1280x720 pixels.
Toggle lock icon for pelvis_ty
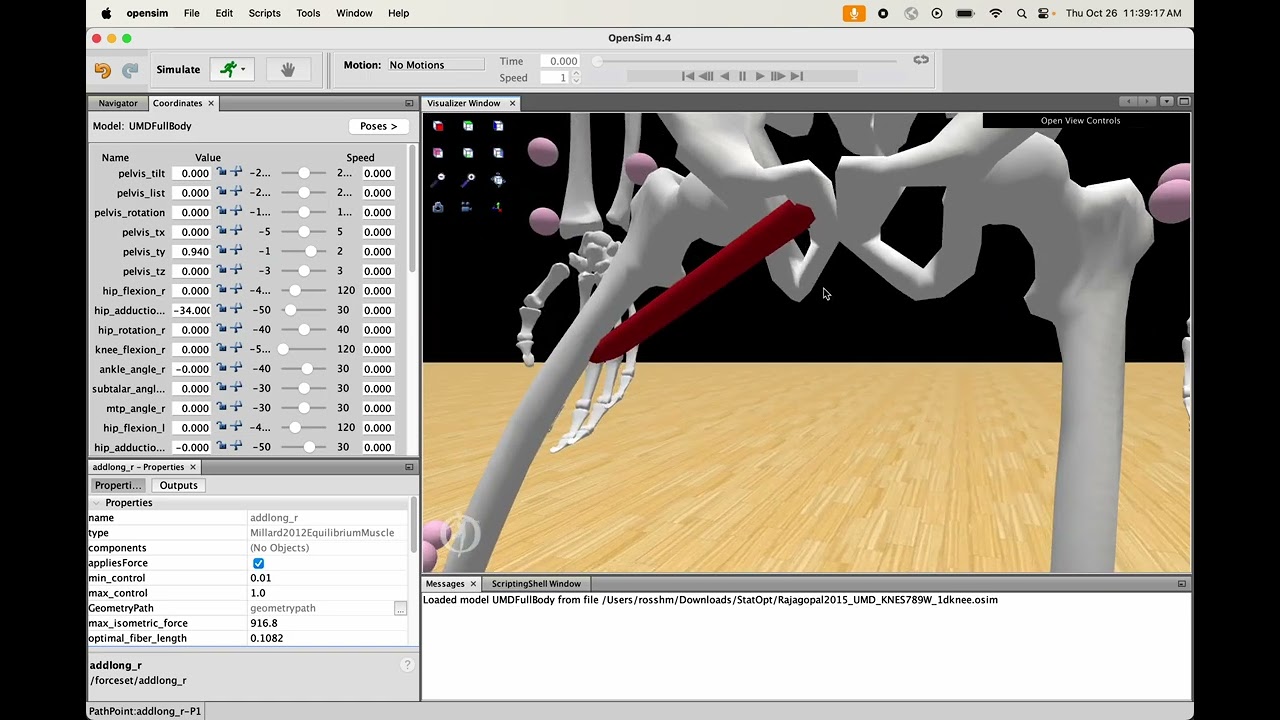(222, 251)
